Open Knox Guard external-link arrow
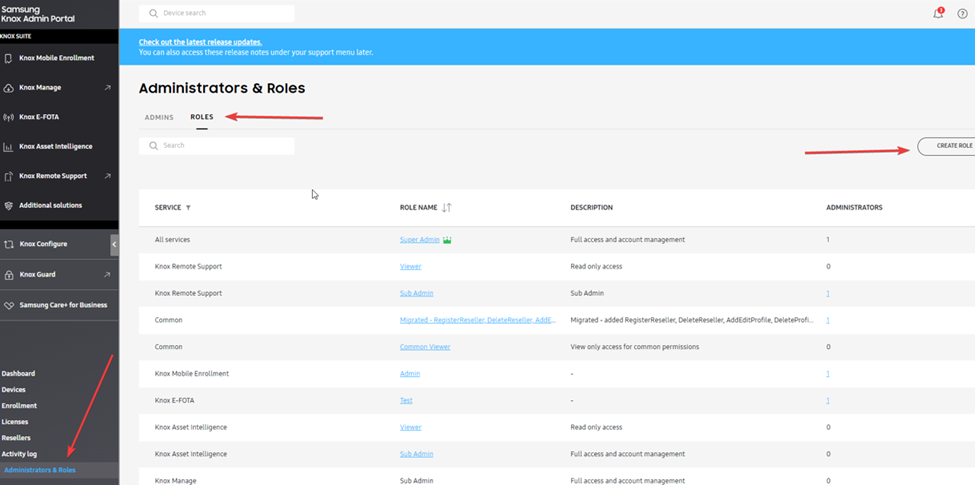975x485 pixels. pyautogui.click(x=108, y=274)
